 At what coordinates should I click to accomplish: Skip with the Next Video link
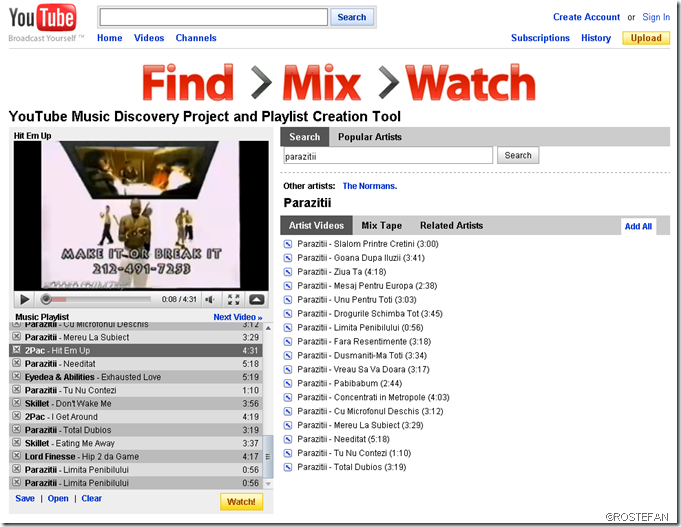(238, 317)
